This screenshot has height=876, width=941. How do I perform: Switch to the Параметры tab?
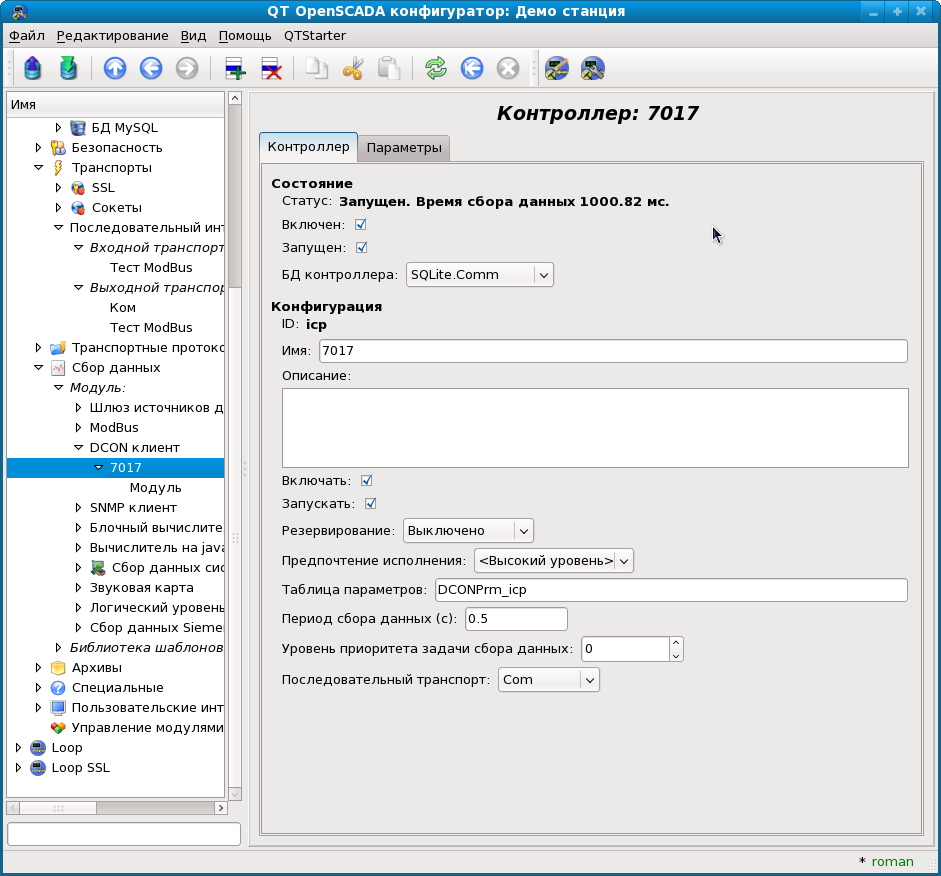404,148
